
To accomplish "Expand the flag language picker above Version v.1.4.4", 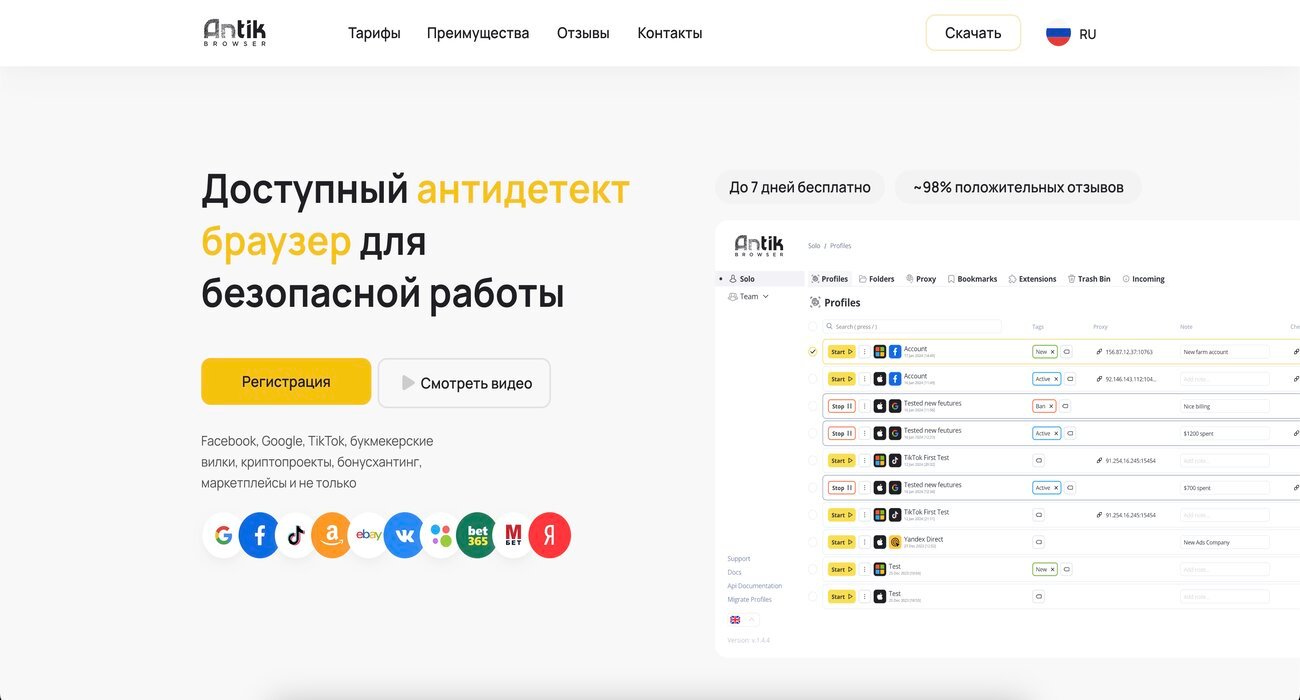I will click(x=741, y=619).
